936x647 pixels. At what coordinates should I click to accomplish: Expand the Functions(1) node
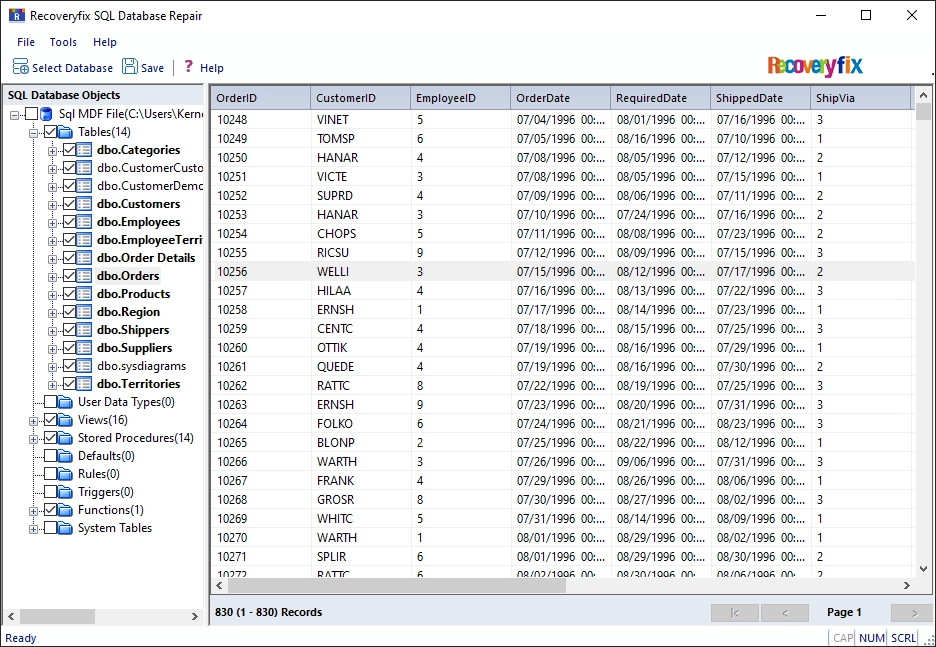click(x=33, y=511)
